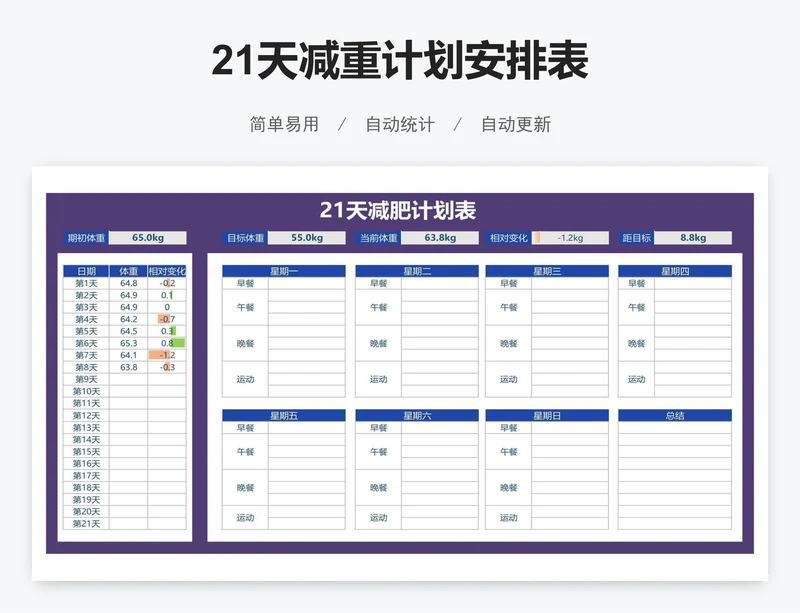Click the 自动统计 subtitle text
The width and height of the screenshot is (800, 613).
(400, 125)
